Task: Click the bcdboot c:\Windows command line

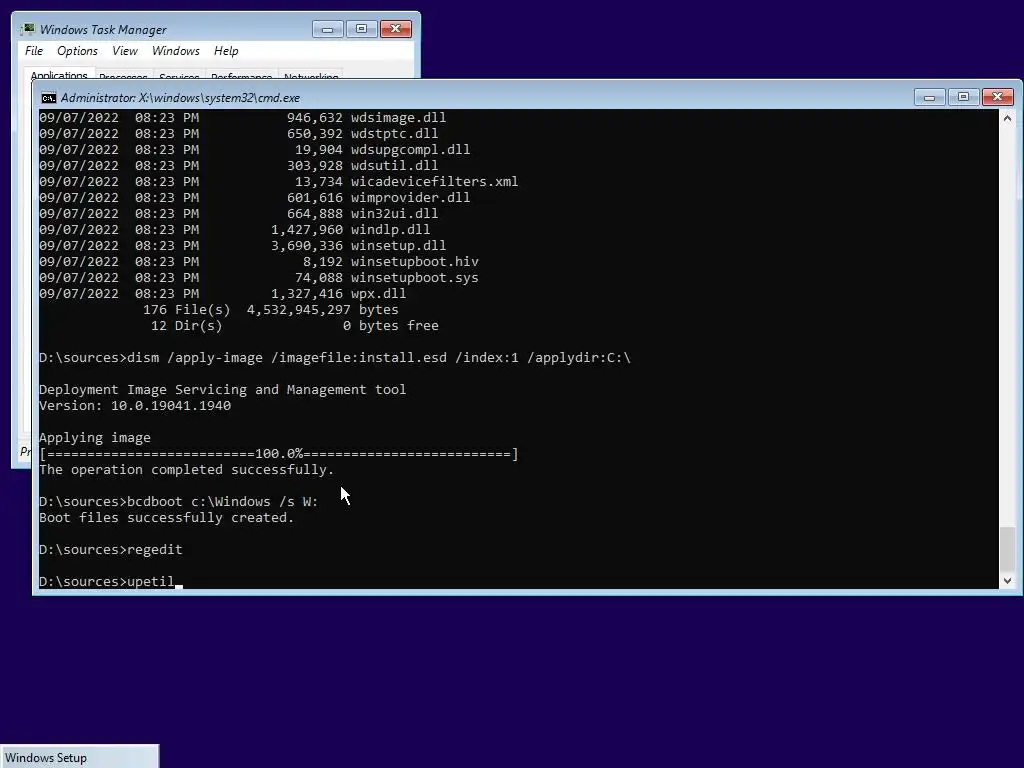Action: coord(178,502)
